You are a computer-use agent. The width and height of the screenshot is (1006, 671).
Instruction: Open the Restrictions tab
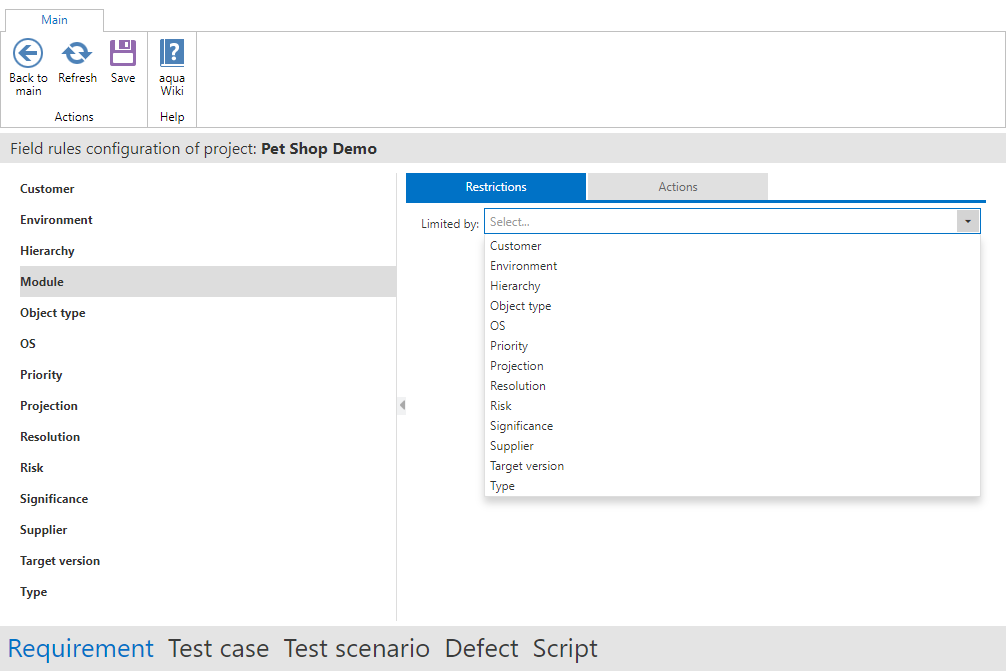point(496,187)
